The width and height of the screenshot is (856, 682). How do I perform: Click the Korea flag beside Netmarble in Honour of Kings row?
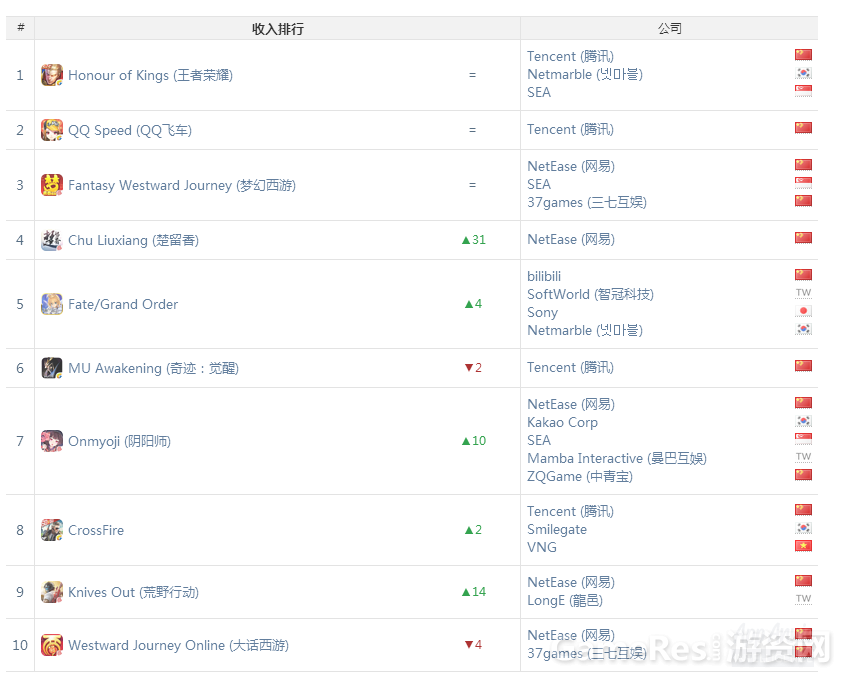(x=803, y=73)
